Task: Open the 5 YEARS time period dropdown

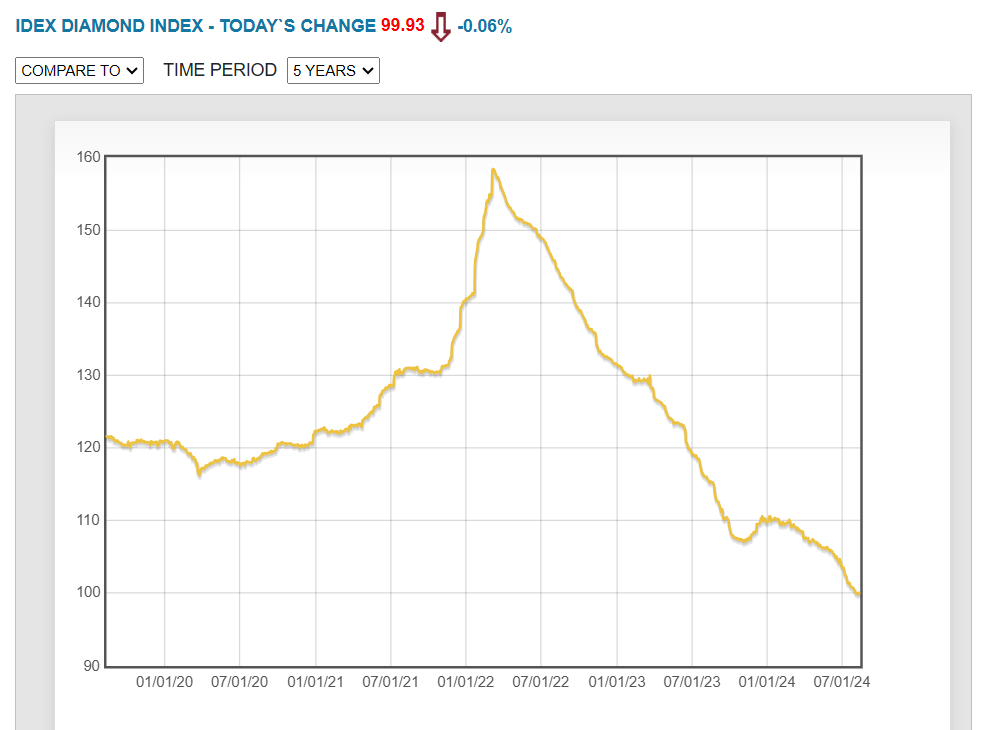Action: pyautogui.click(x=333, y=70)
